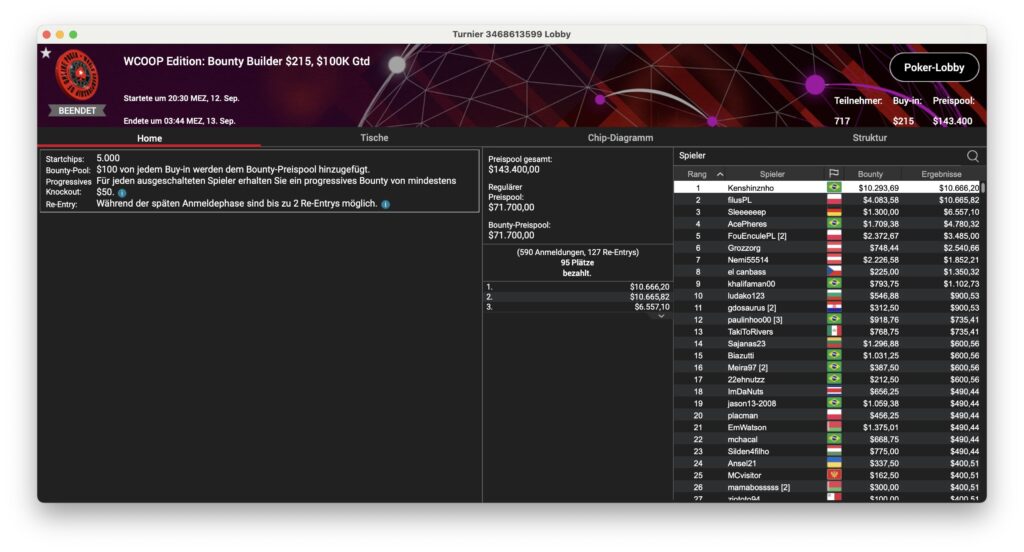Switch to the Tische tab

tap(374, 138)
